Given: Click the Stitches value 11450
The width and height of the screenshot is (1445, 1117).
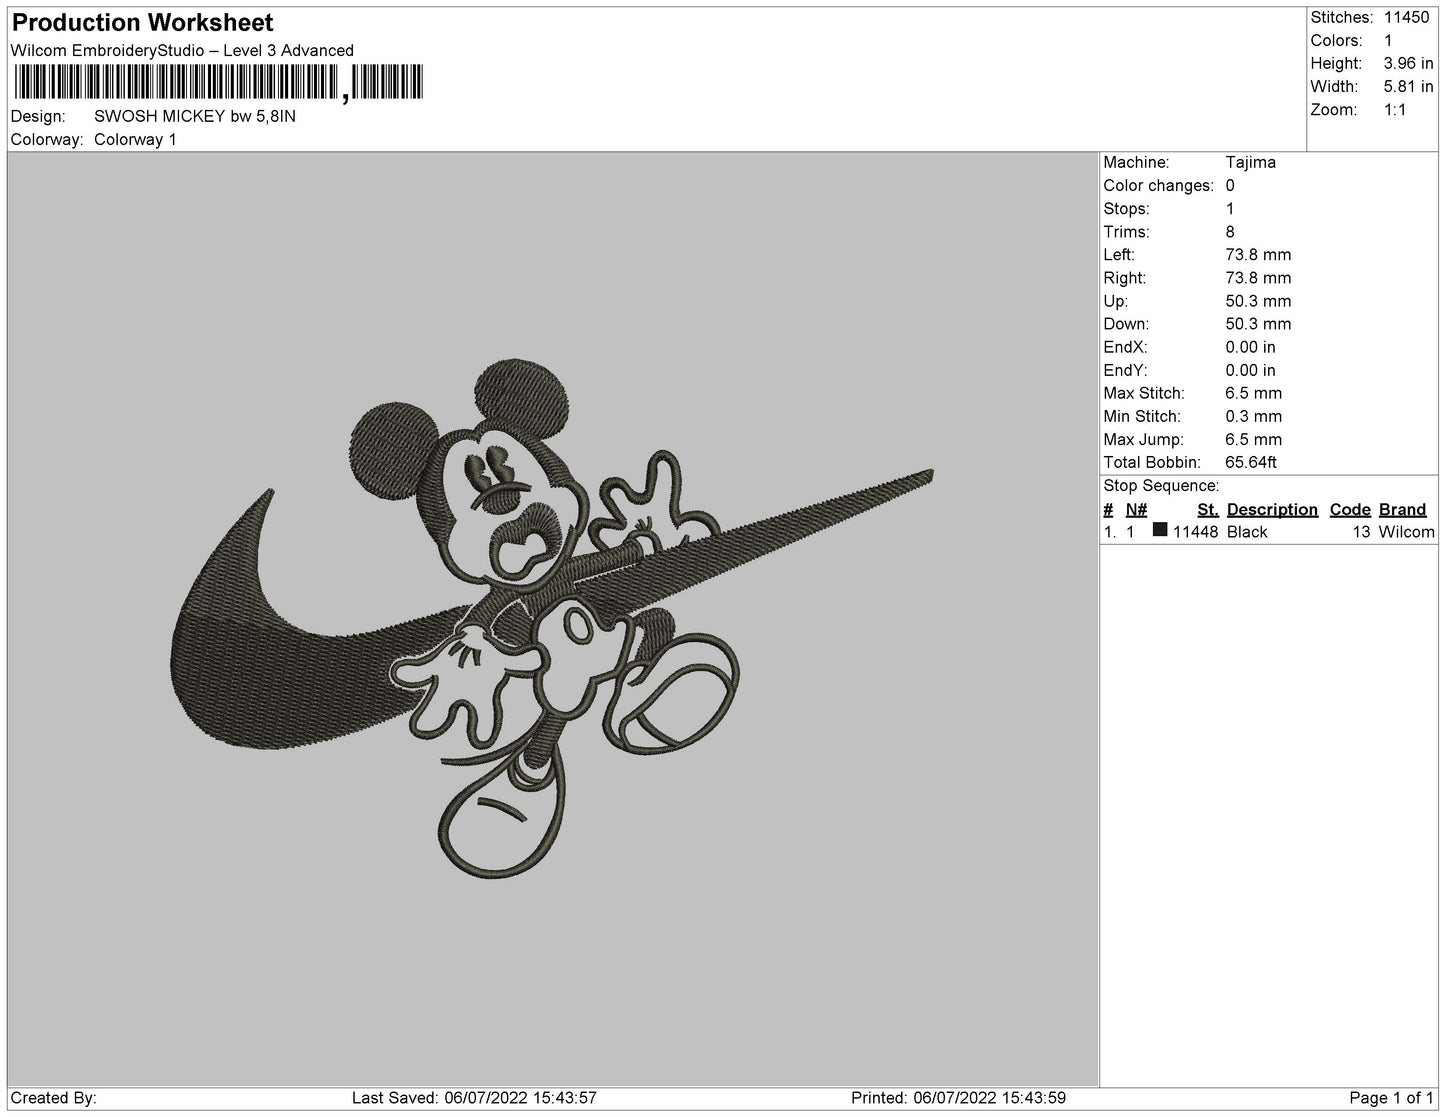Looking at the screenshot, I should click(1406, 17).
